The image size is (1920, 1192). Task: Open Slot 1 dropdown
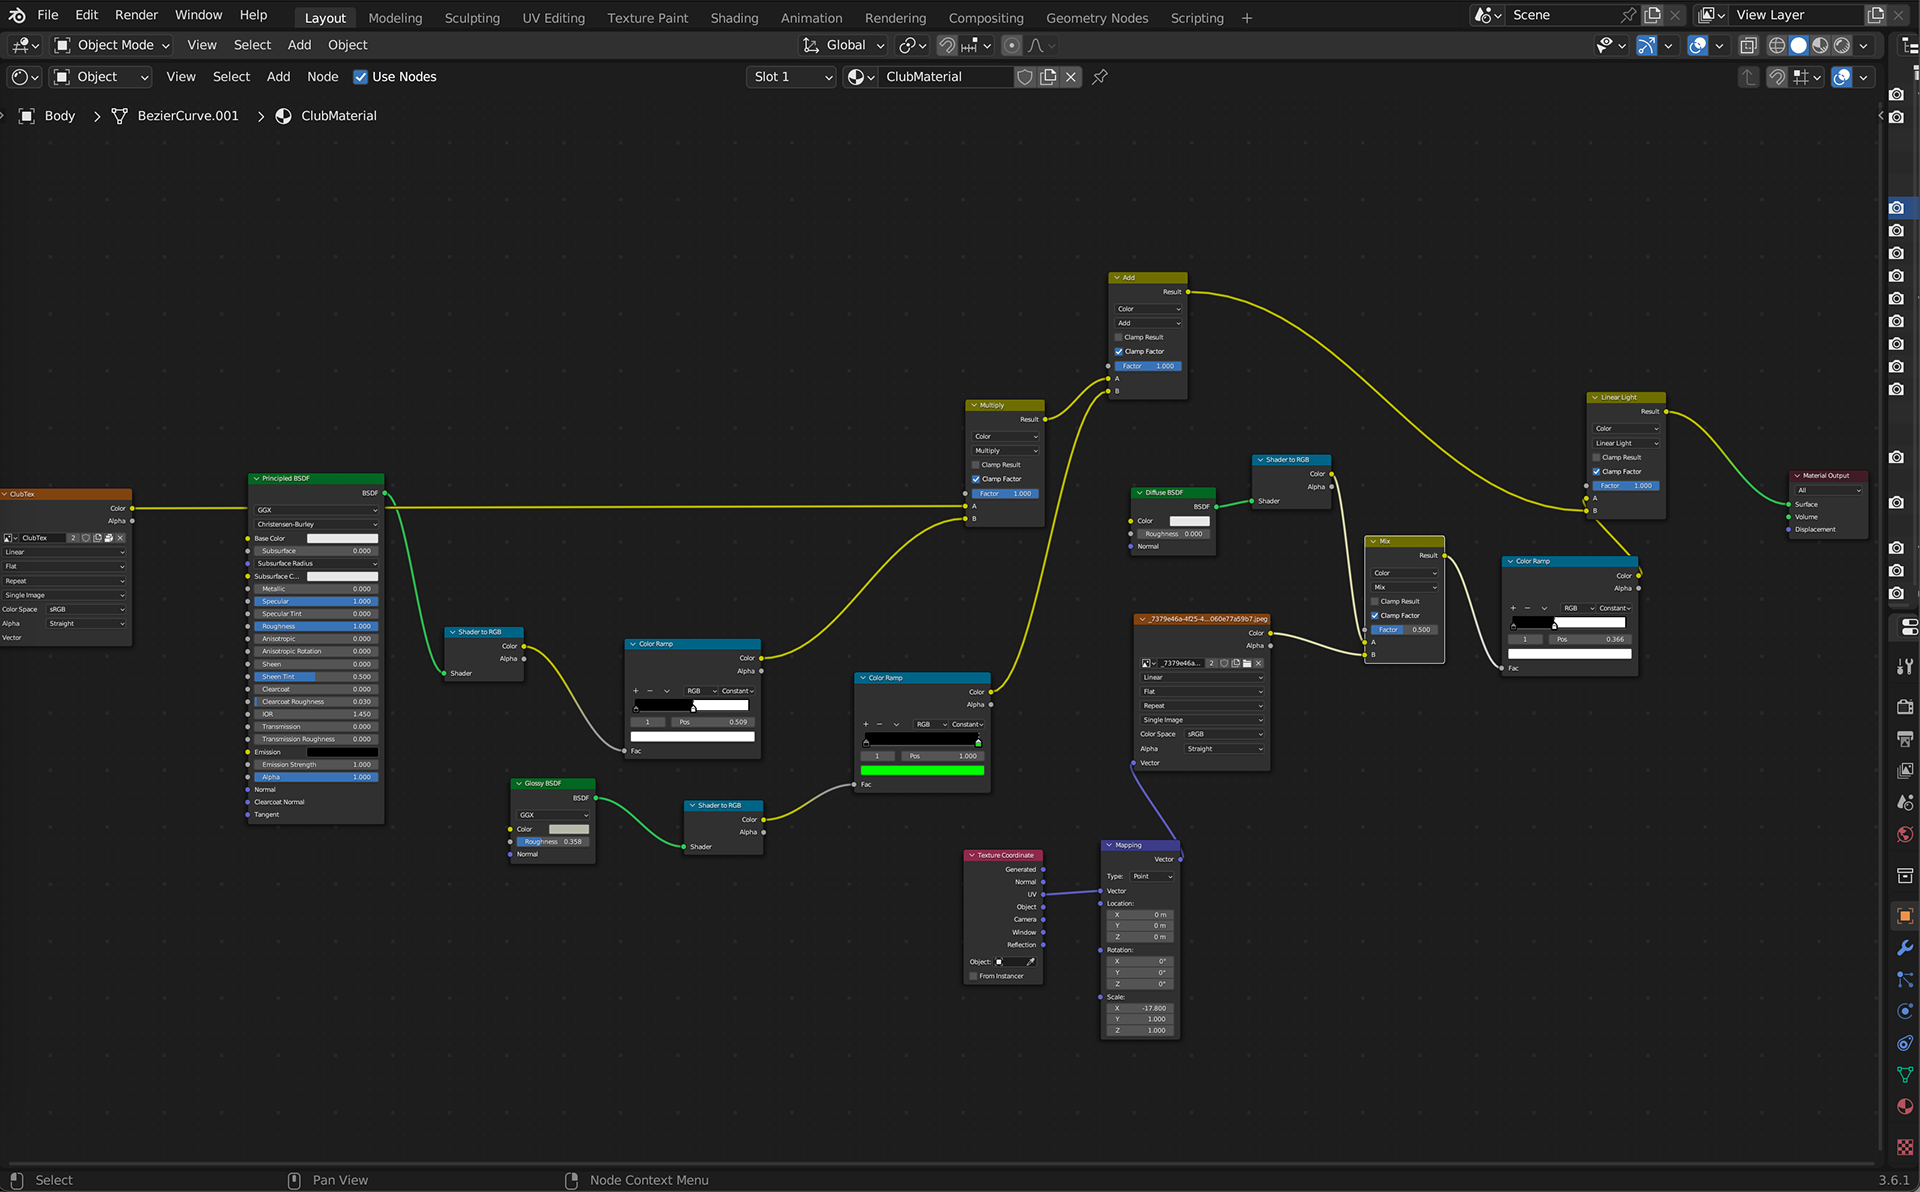tap(791, 77)
